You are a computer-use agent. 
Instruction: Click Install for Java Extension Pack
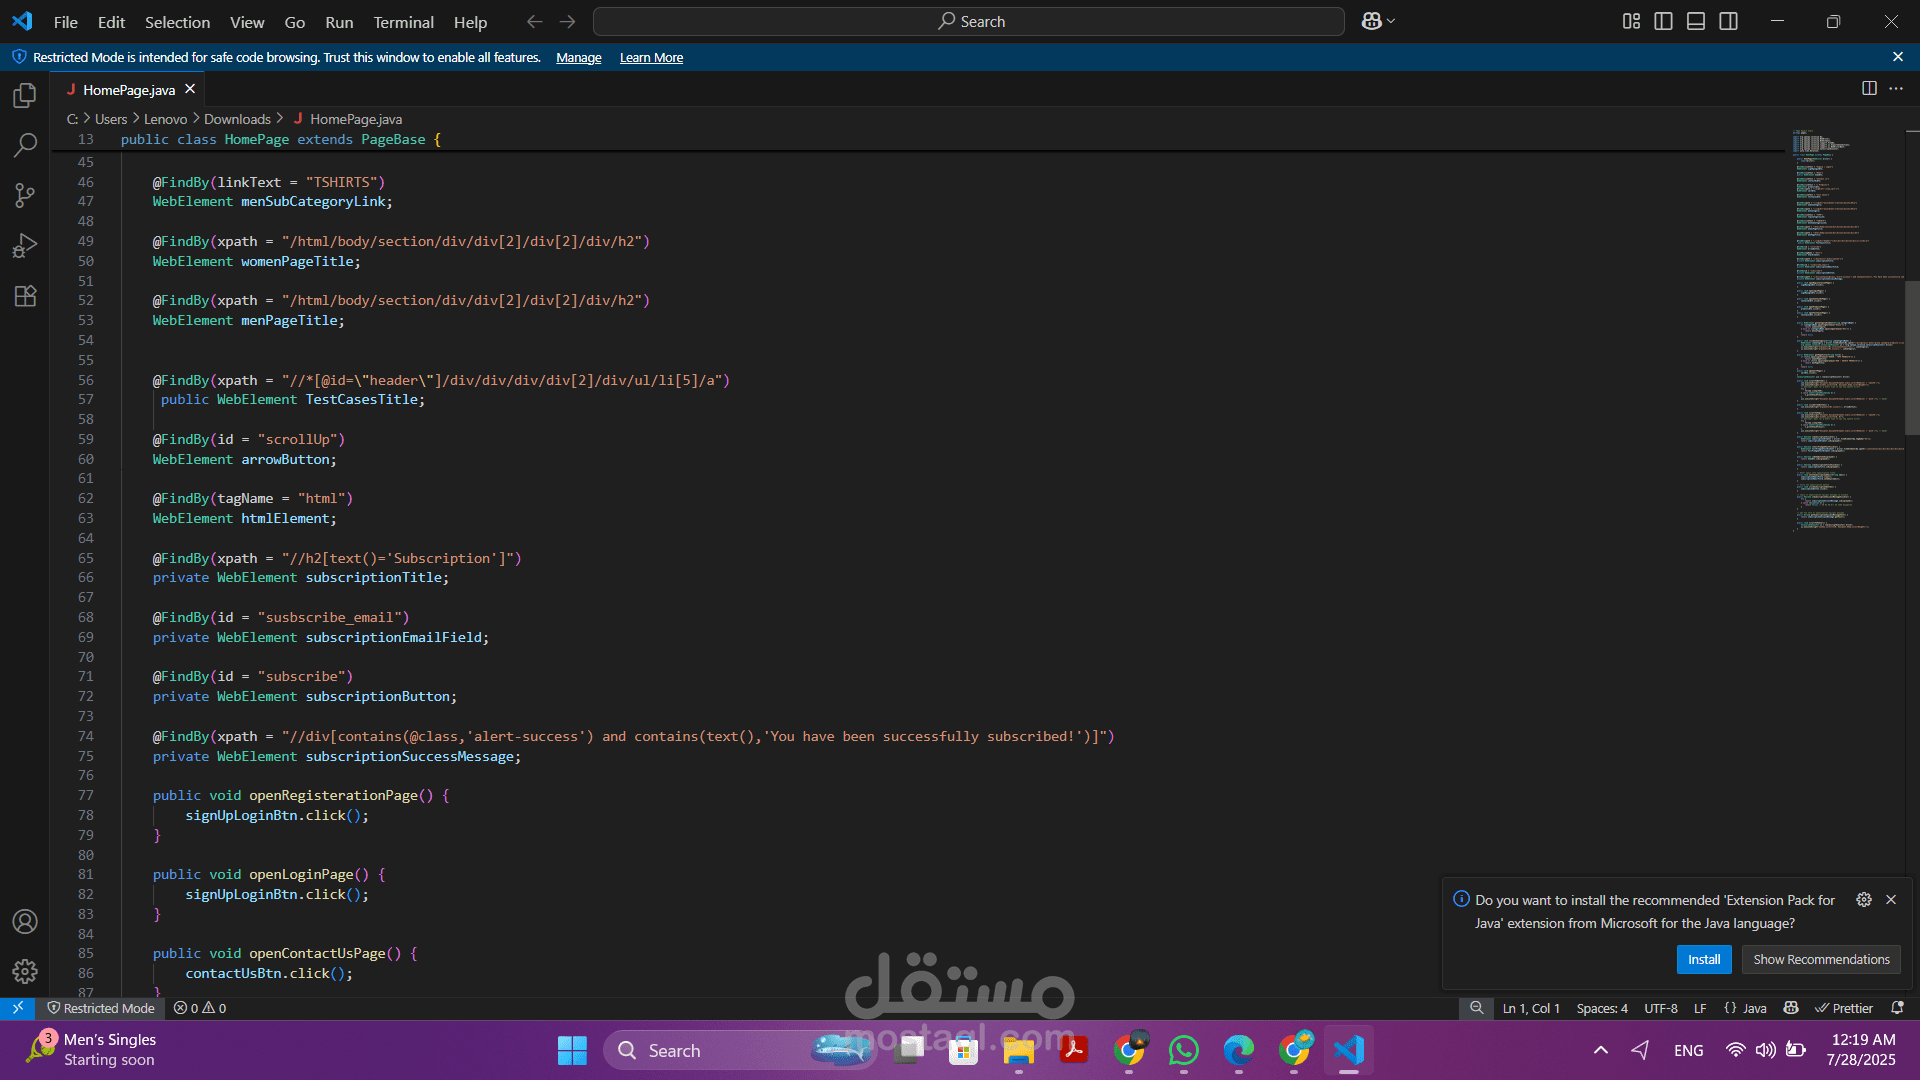[1703, 959]
